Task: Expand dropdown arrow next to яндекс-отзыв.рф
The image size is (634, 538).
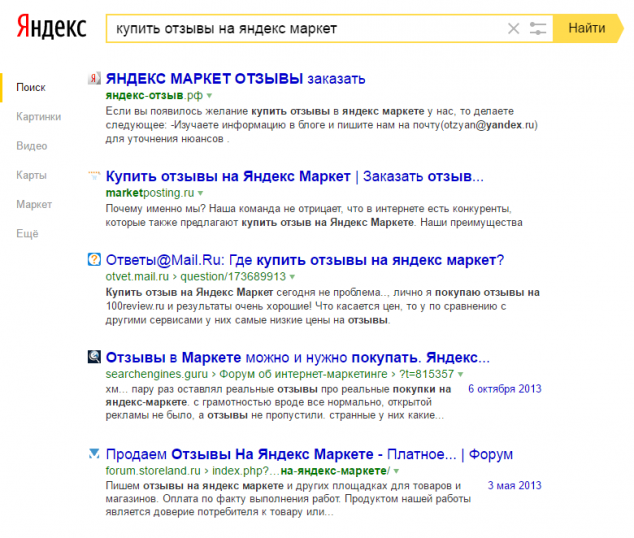Action: point(209,96)
